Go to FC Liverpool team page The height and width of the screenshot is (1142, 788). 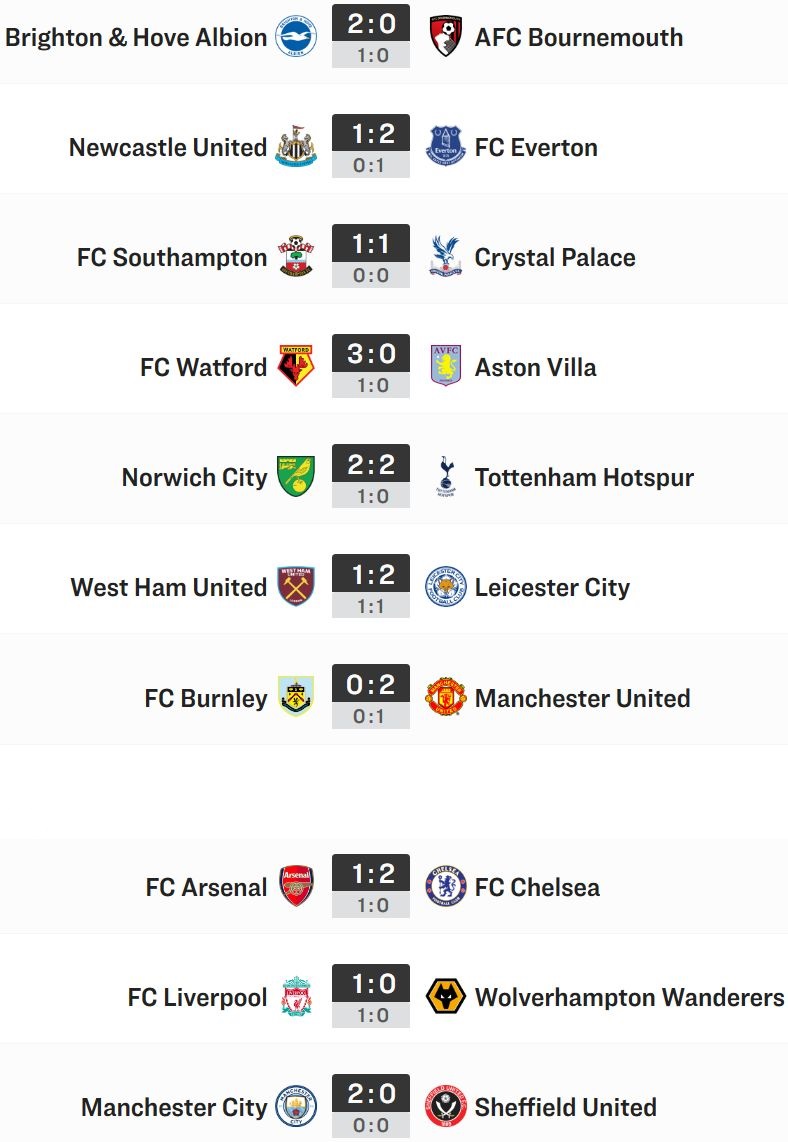click(197, 997)
